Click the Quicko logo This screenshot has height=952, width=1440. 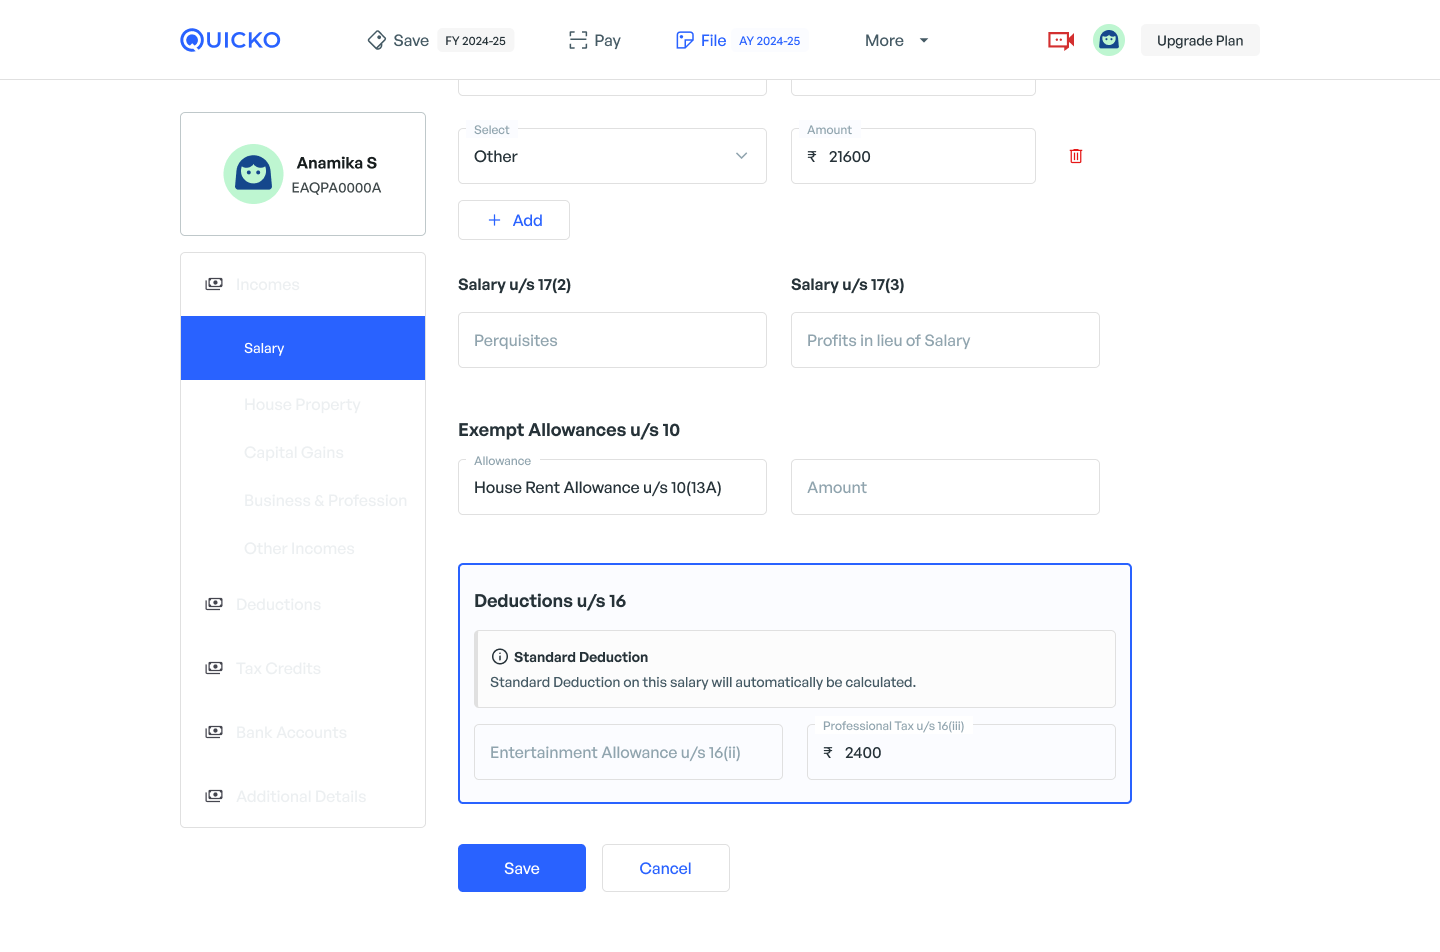pos(230,40)
